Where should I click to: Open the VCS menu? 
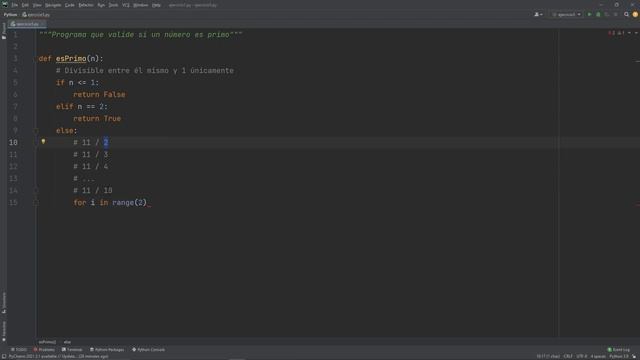pyautogui.click(x=126, y=5)
